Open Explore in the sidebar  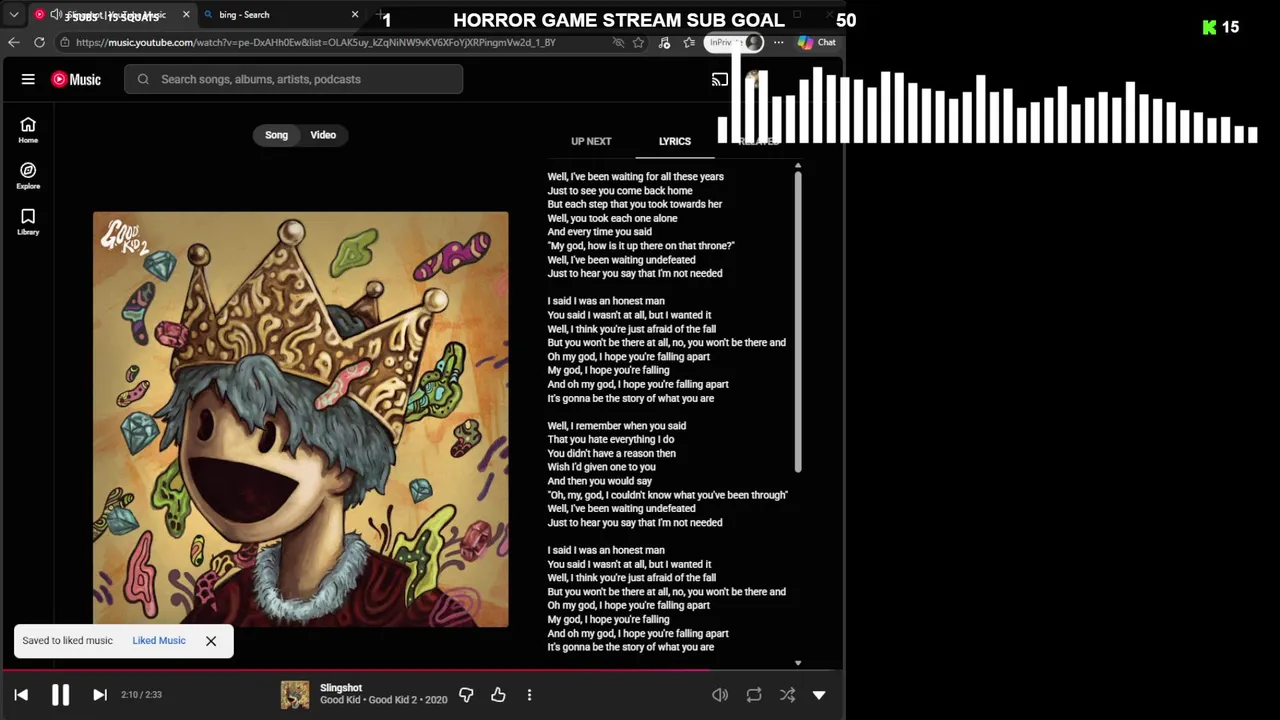click(28, 176)
